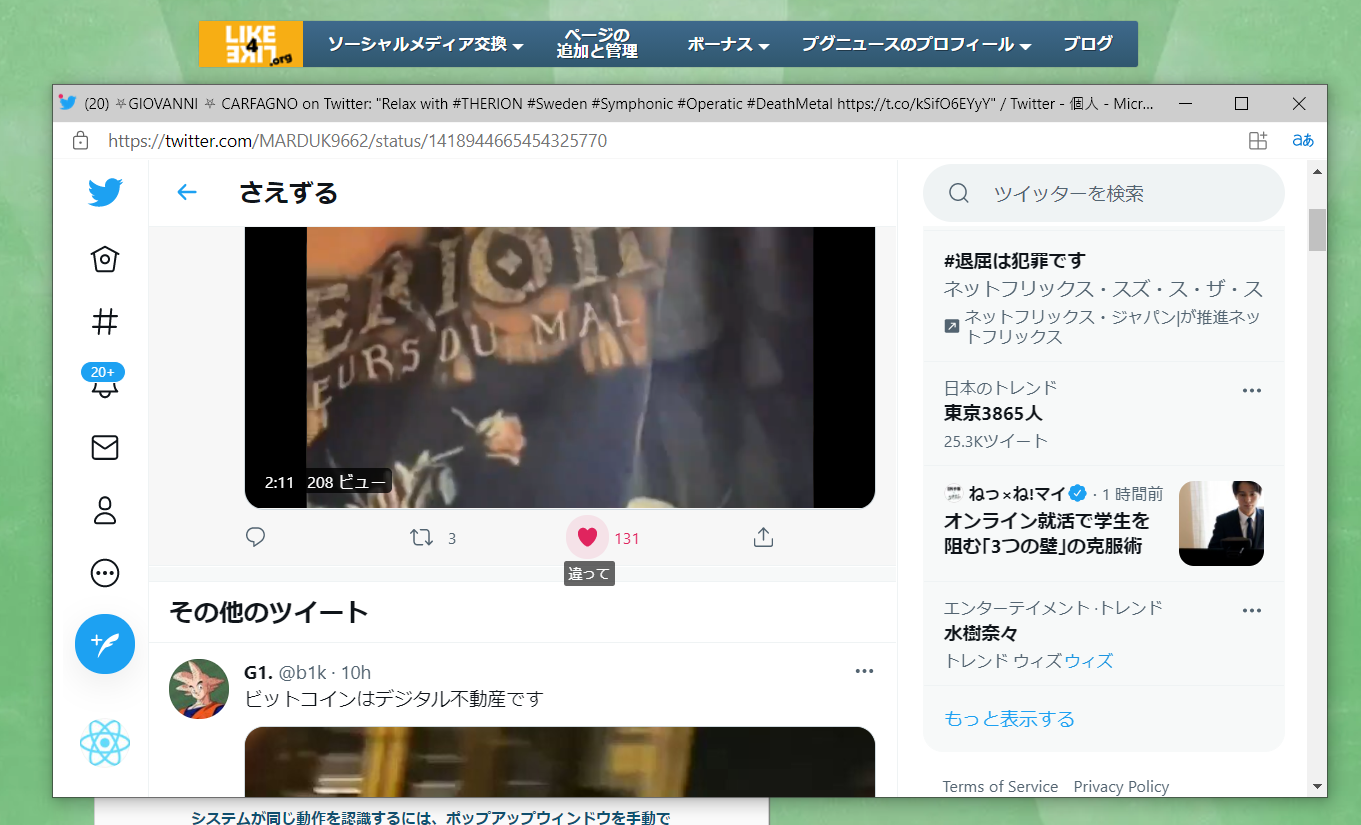
Task: Open the 水樹奈々 entertainment trend
Action: [x=981, y=634]
